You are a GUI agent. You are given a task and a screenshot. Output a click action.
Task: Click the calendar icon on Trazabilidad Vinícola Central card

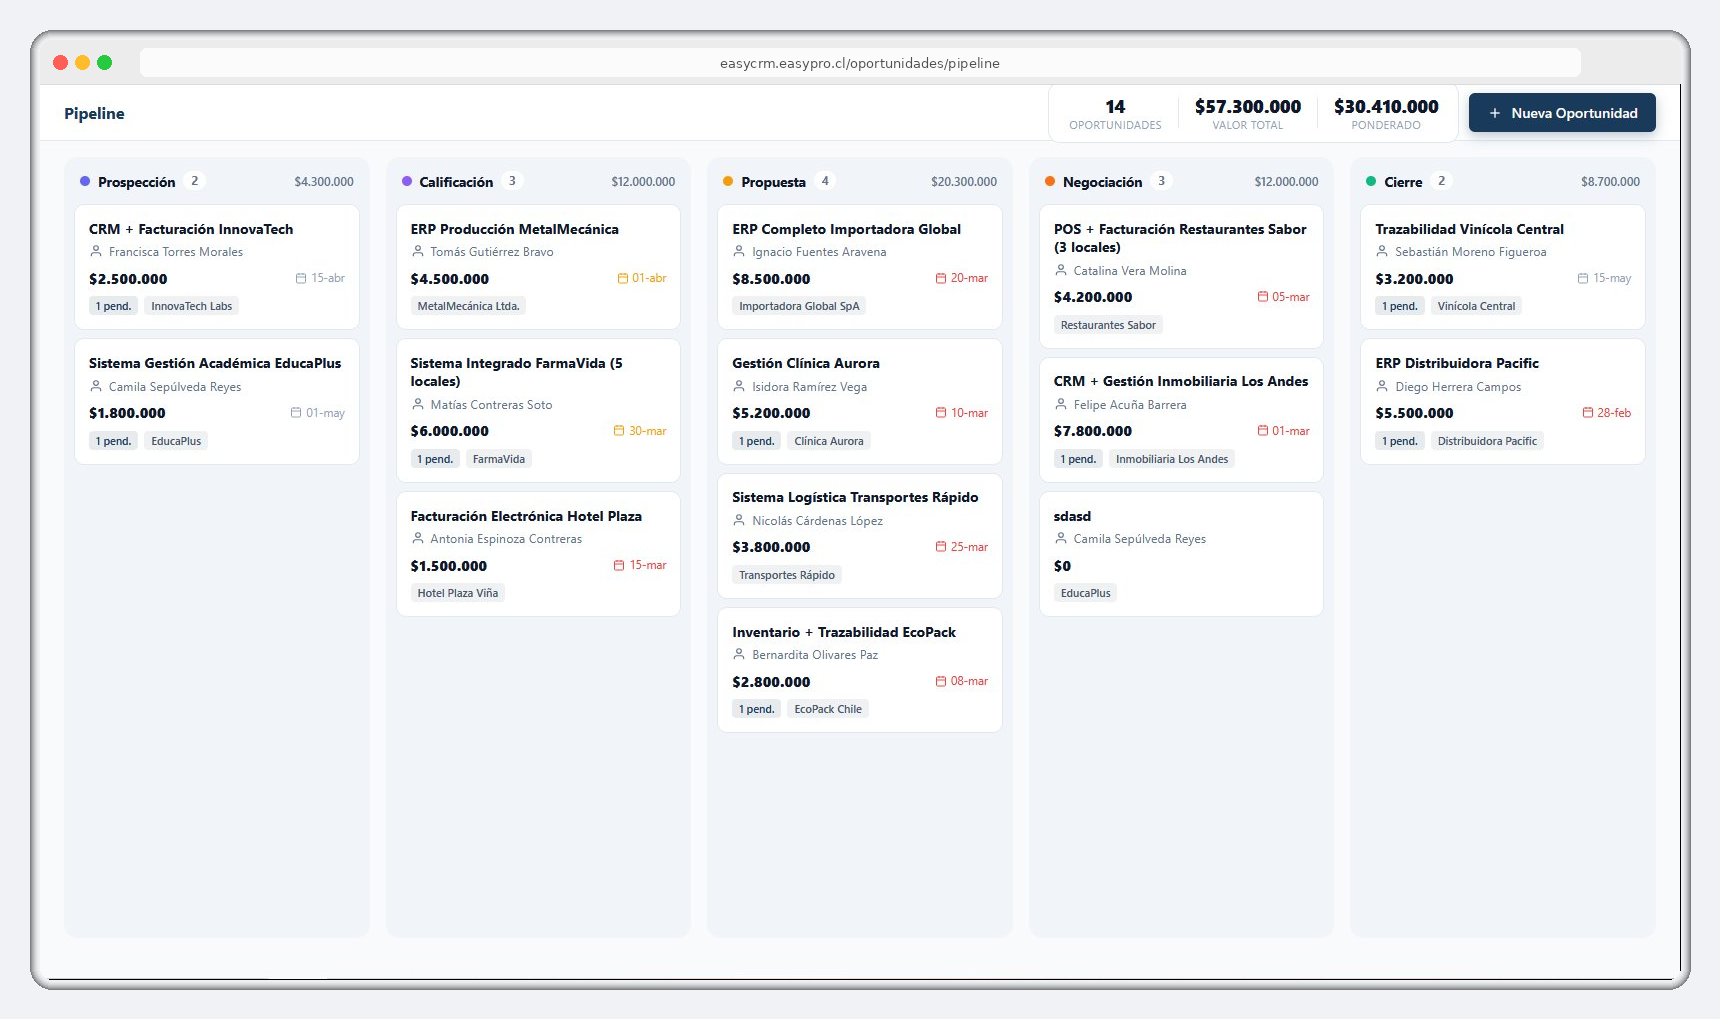coord(1583,278)
